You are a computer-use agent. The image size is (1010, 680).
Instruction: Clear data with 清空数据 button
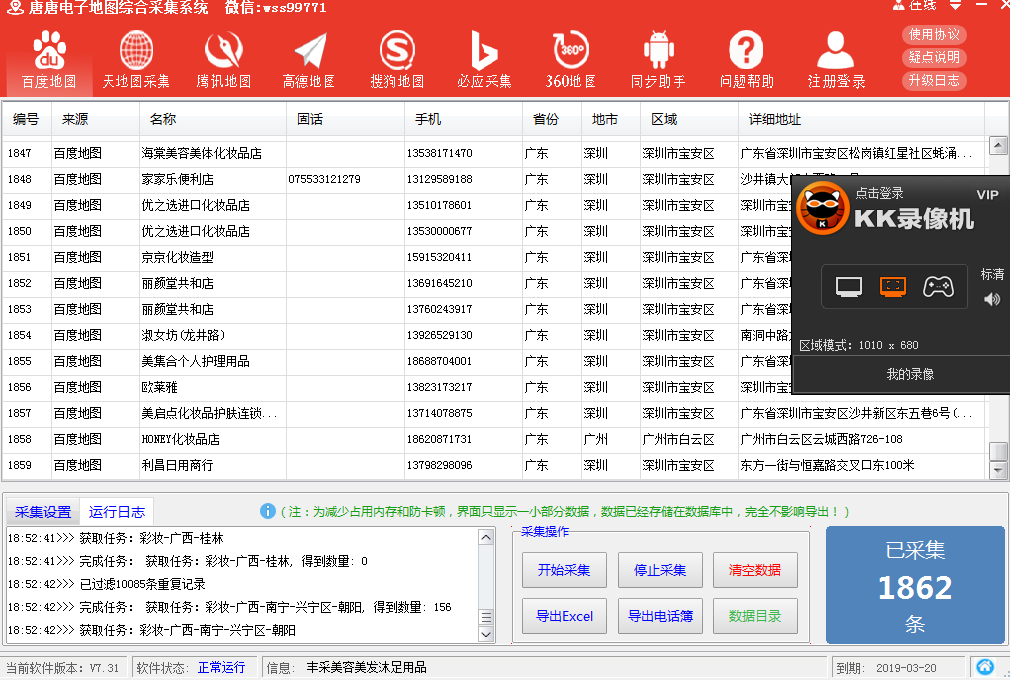pos(755,570)
